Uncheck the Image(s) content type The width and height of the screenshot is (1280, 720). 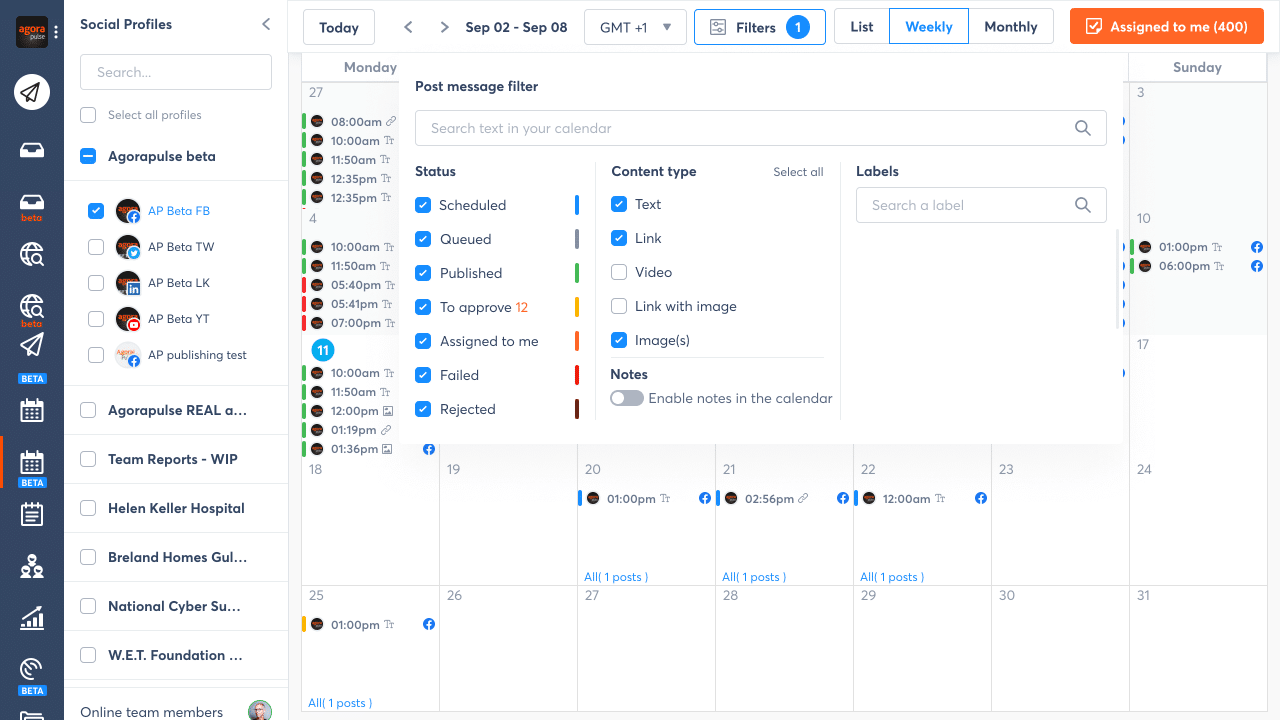[x=619, y=340]
